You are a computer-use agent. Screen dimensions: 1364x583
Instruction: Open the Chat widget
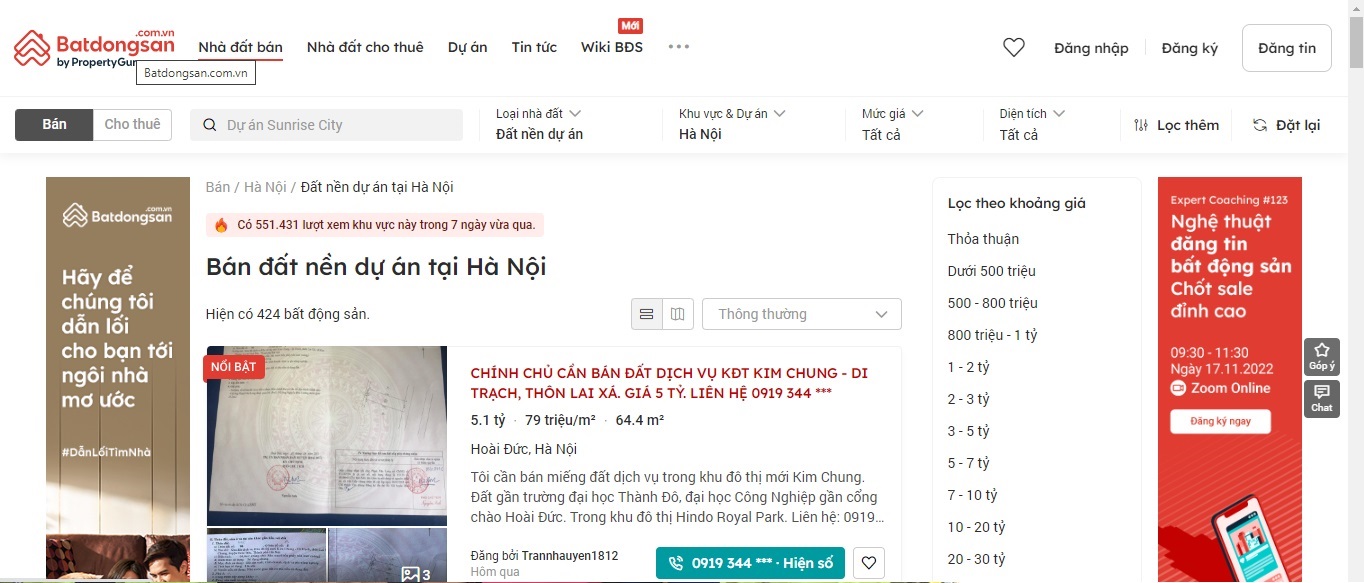[x=1321, y=399]
